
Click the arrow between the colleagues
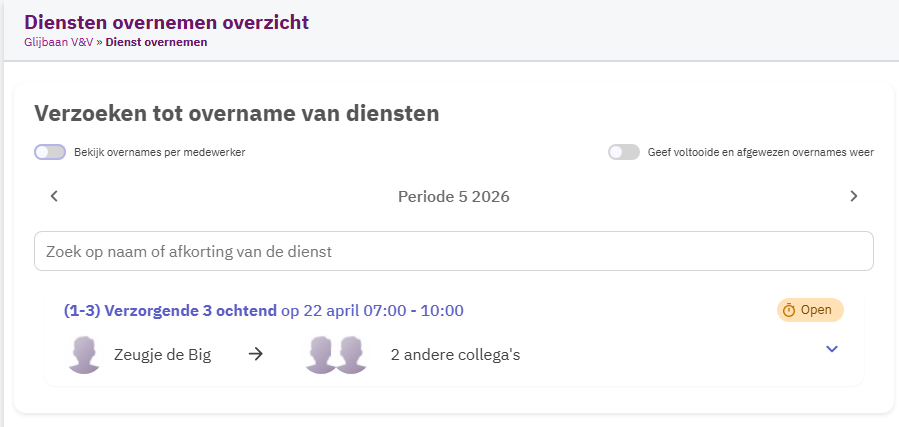[255, 354]
